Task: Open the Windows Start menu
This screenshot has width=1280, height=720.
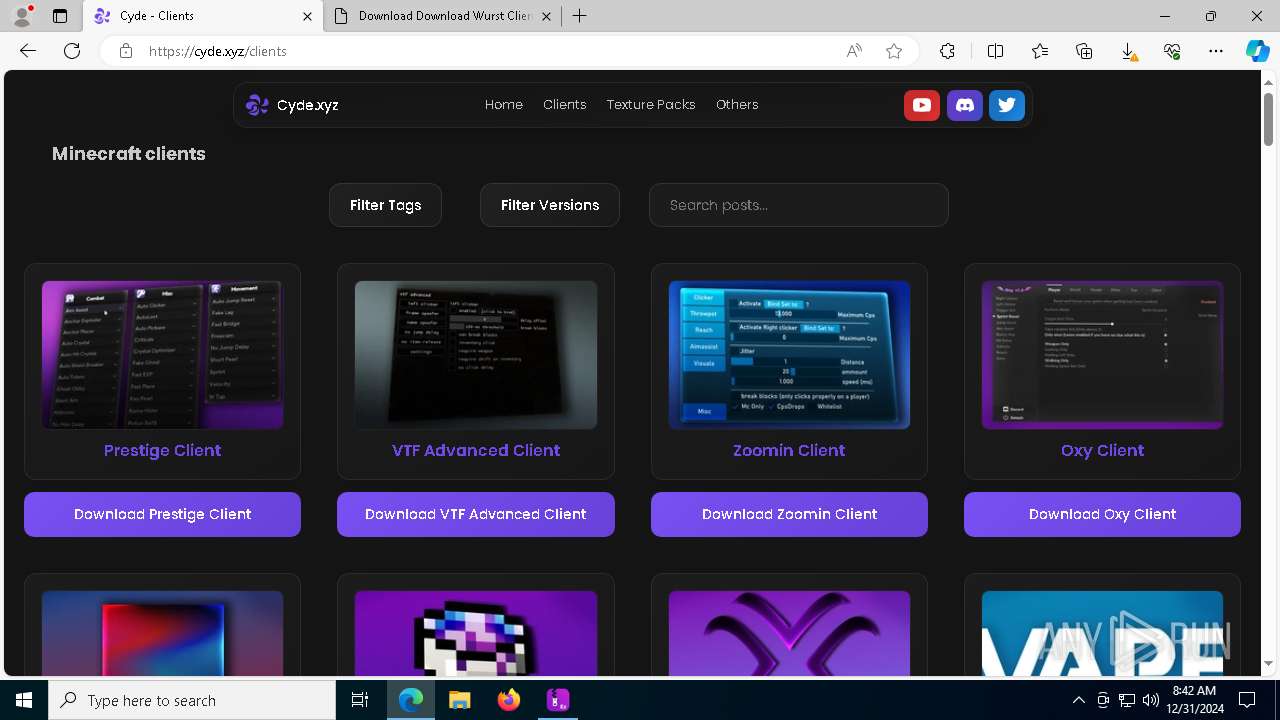Action: point(24,700)
